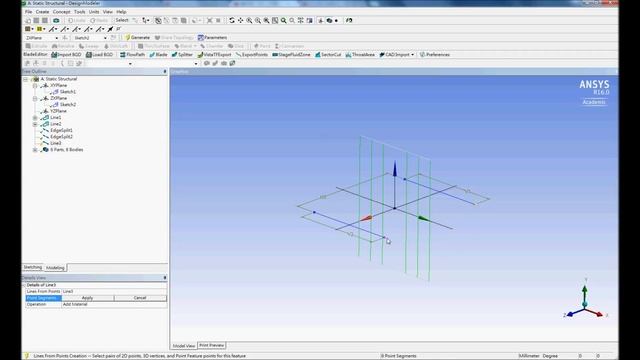
Task: Click the SectorCut tool
Action: pyautogui.click(x=328, y=55)
